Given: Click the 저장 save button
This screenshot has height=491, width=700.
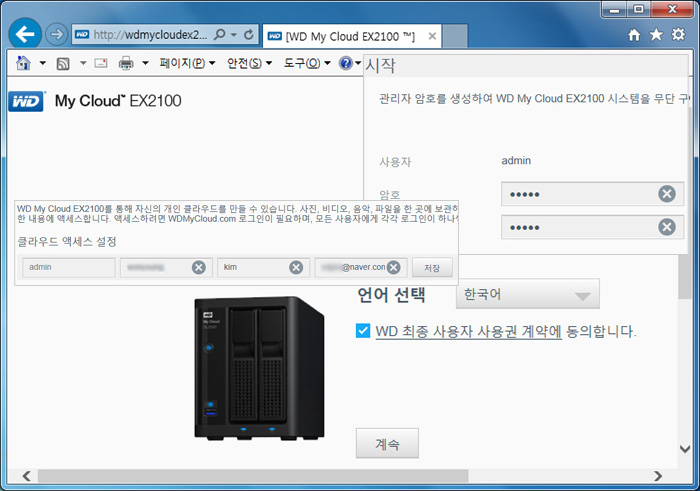Looking at the screenshot, I should 432,267.
